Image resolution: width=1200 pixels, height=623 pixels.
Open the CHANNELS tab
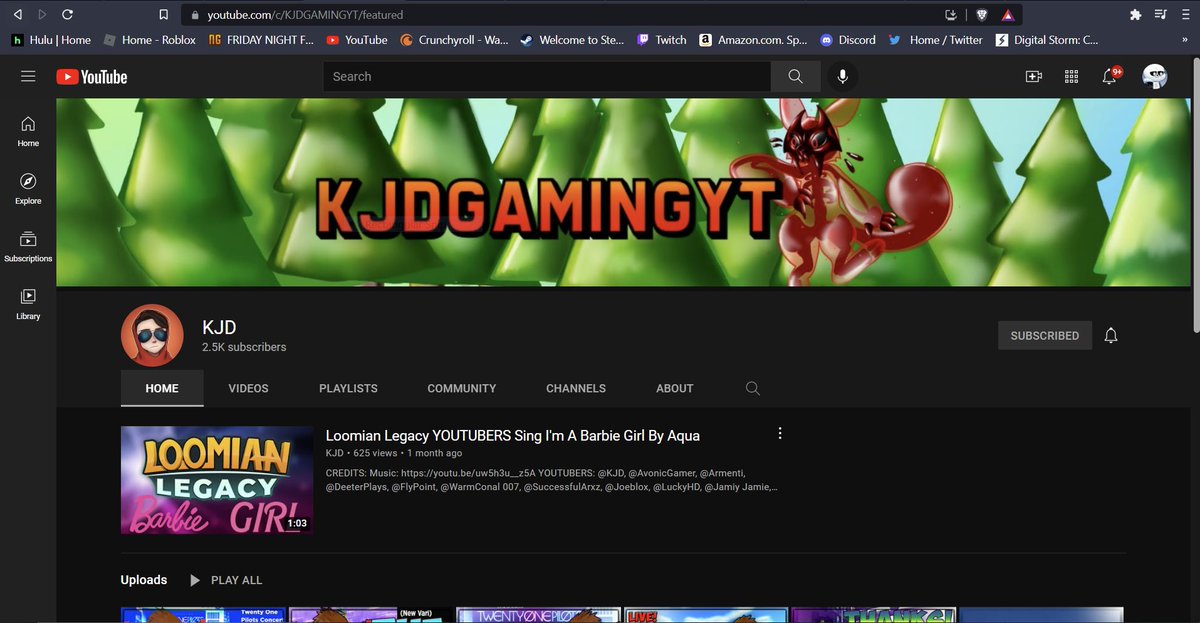576,388
